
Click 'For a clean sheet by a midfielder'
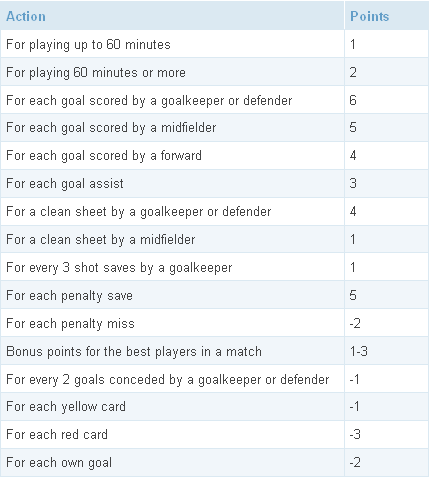(100, 239)
